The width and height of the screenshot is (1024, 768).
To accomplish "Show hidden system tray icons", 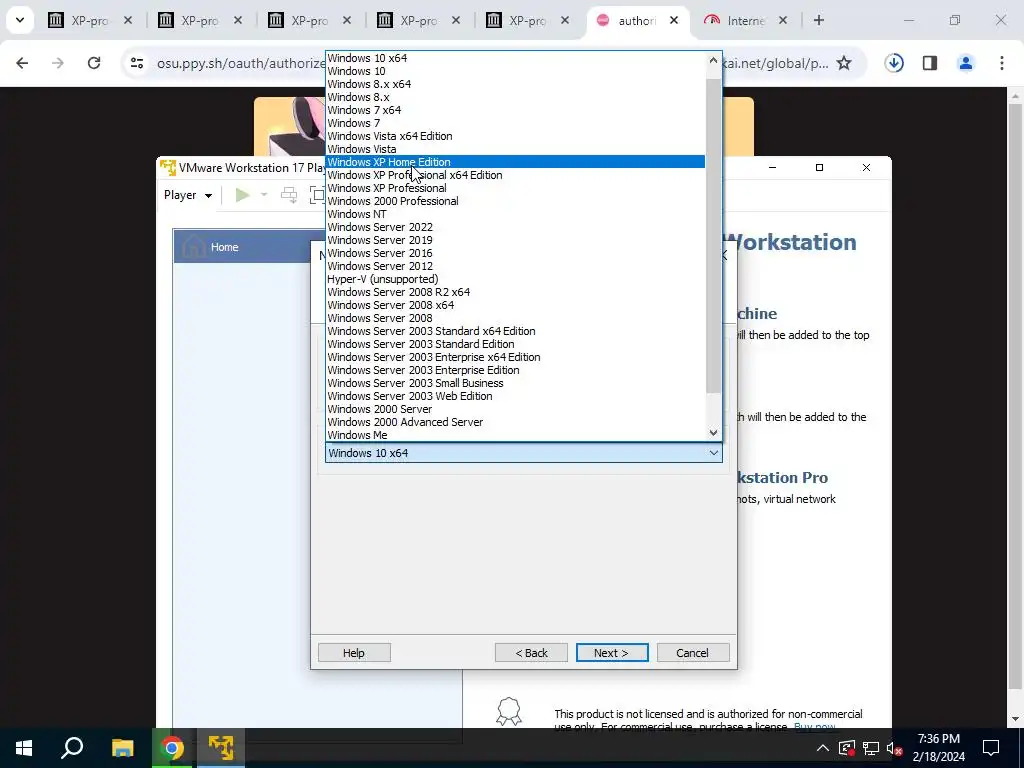I will [823, 748].
